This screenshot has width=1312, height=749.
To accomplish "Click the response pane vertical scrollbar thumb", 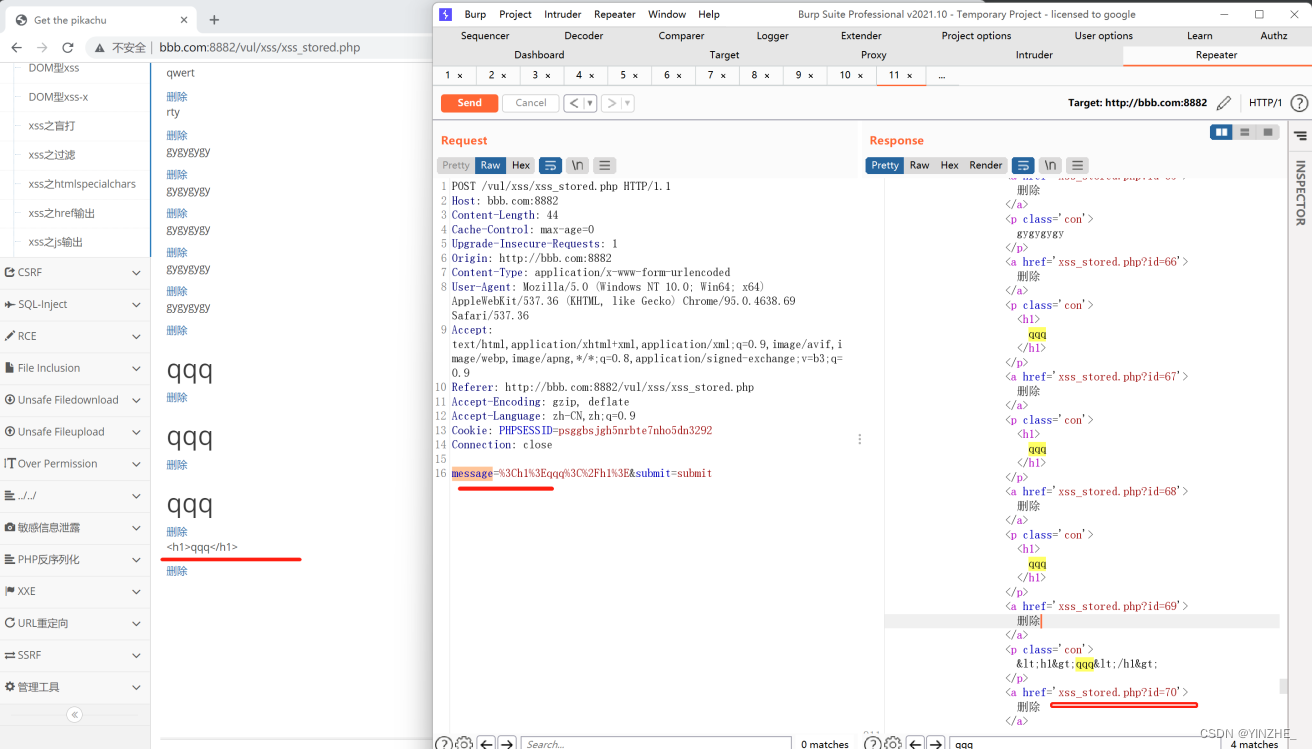I will (x=1283, y=686).
